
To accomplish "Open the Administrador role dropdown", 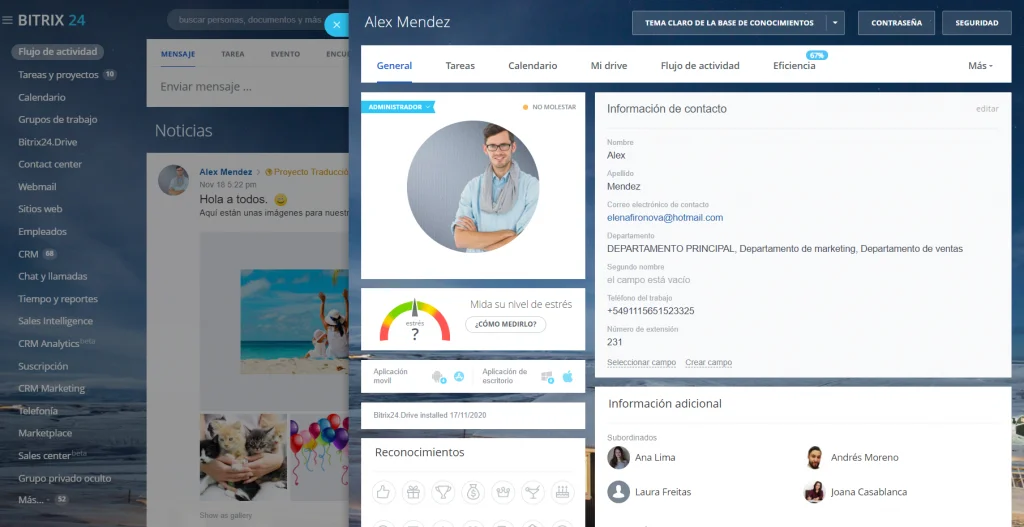I will coord(398,106).
